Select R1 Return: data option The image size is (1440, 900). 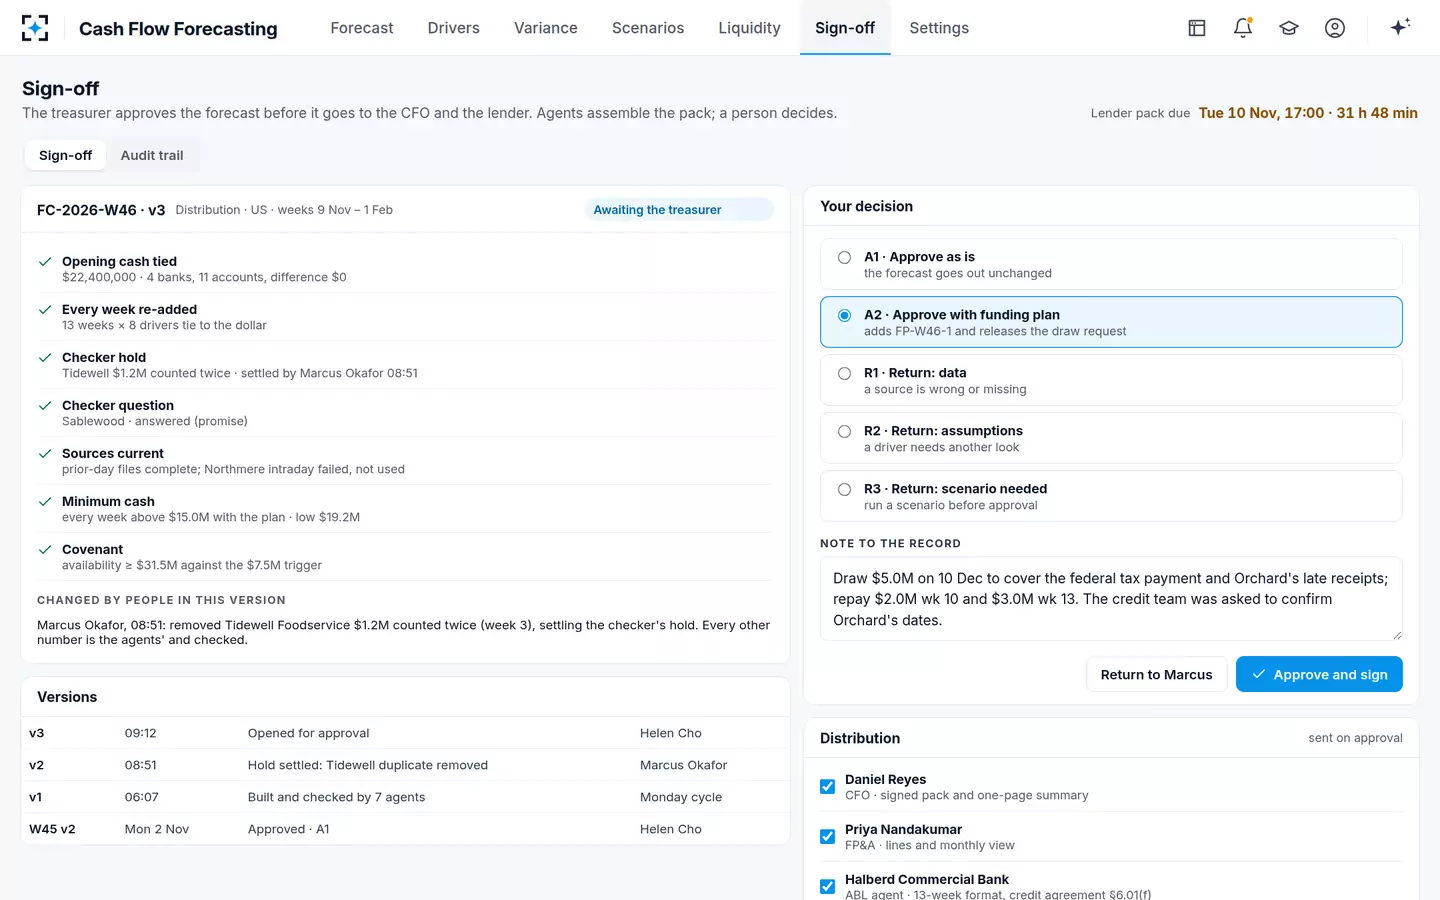point(1111,380)
